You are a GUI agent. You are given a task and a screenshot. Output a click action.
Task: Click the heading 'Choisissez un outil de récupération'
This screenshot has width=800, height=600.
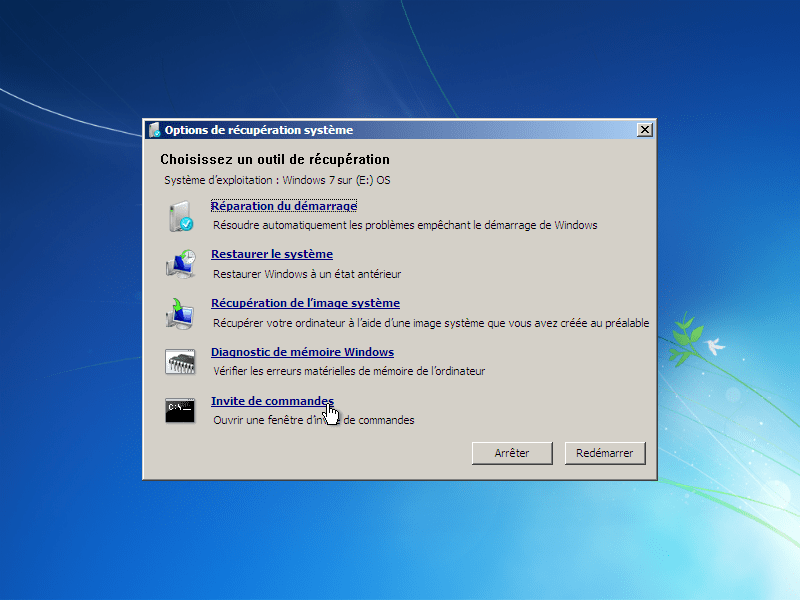(275, 160)
